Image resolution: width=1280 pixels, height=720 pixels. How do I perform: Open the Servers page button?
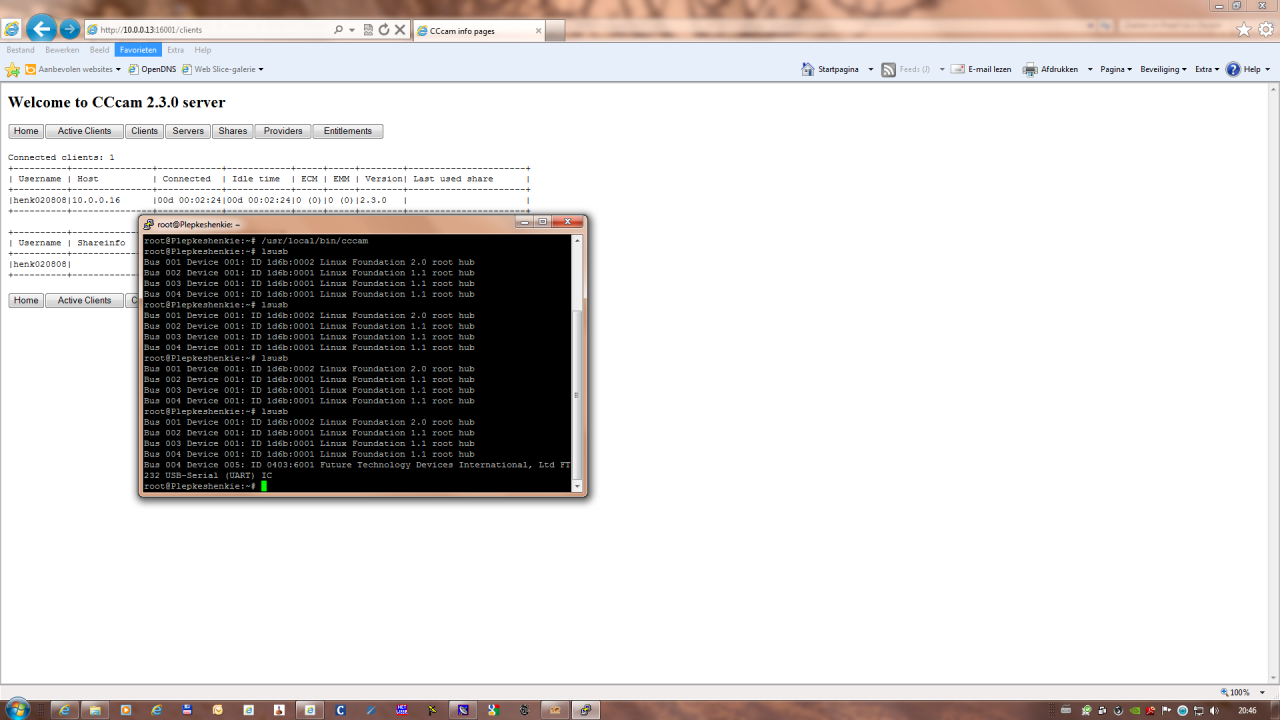[x=188, y=131]
